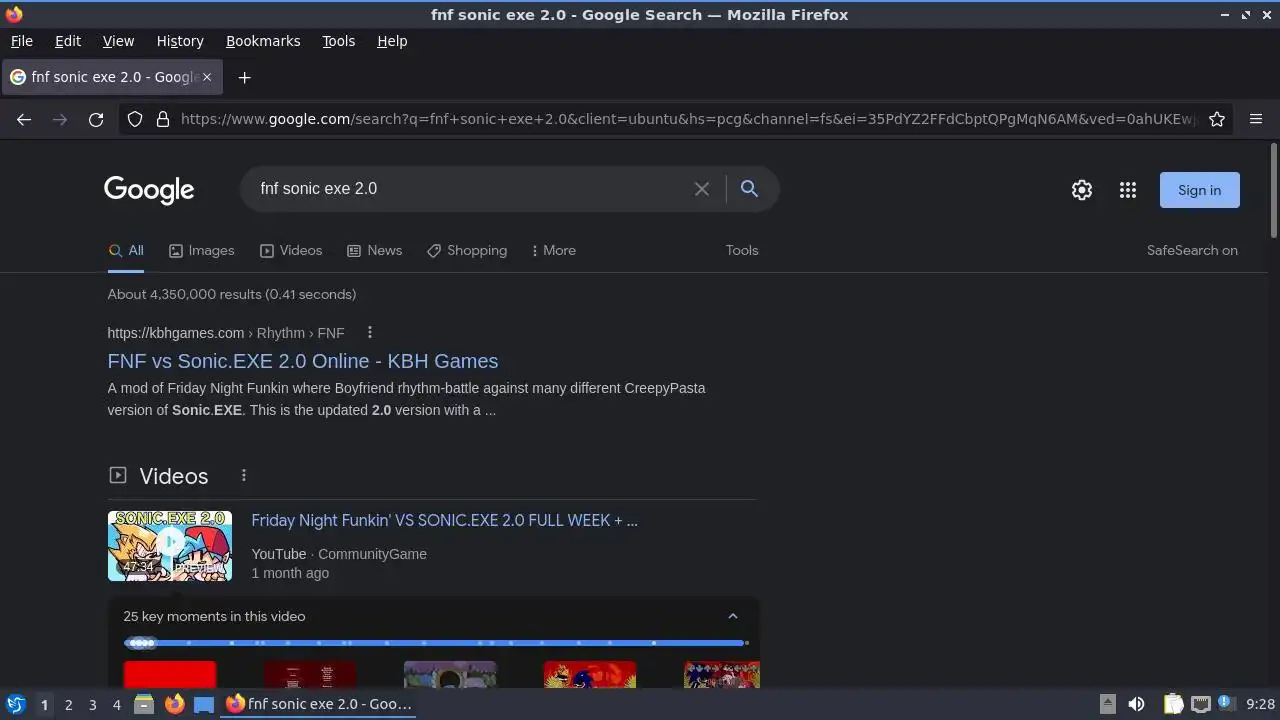
Task: Switch to workspace 3
Action: (x=92, y=704)
